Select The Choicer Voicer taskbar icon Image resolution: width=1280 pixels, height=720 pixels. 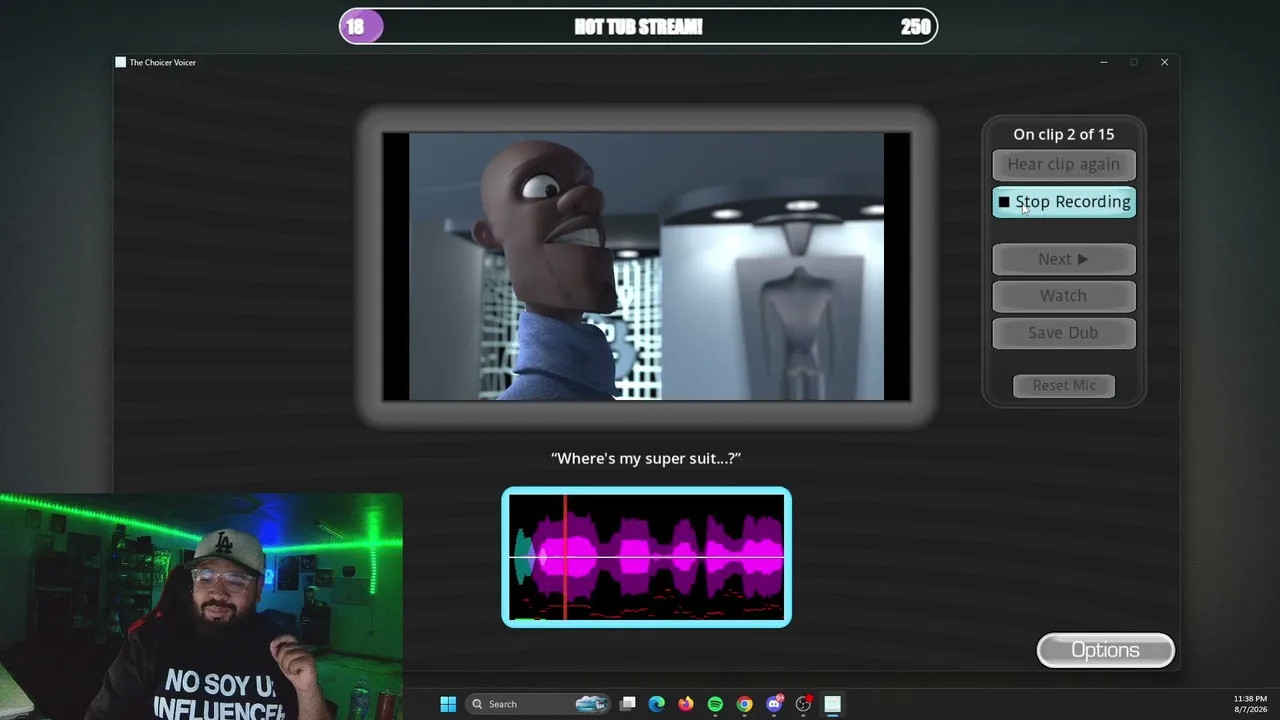[x=832, y=704]
